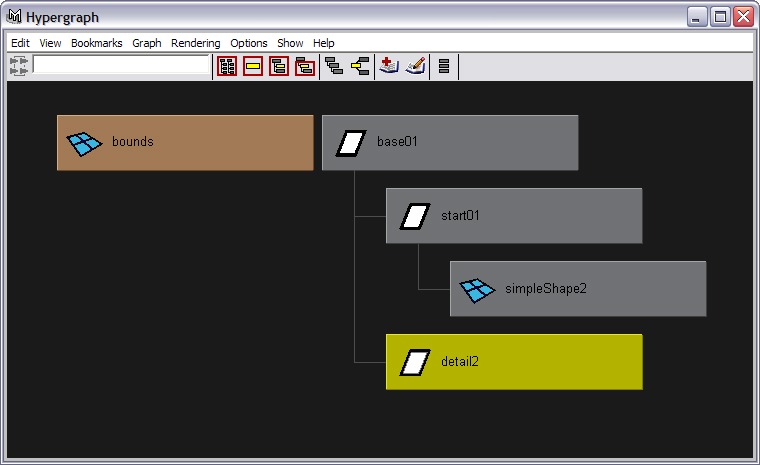
Task: Select the base01 node
Action: click(x=450, y=143)
